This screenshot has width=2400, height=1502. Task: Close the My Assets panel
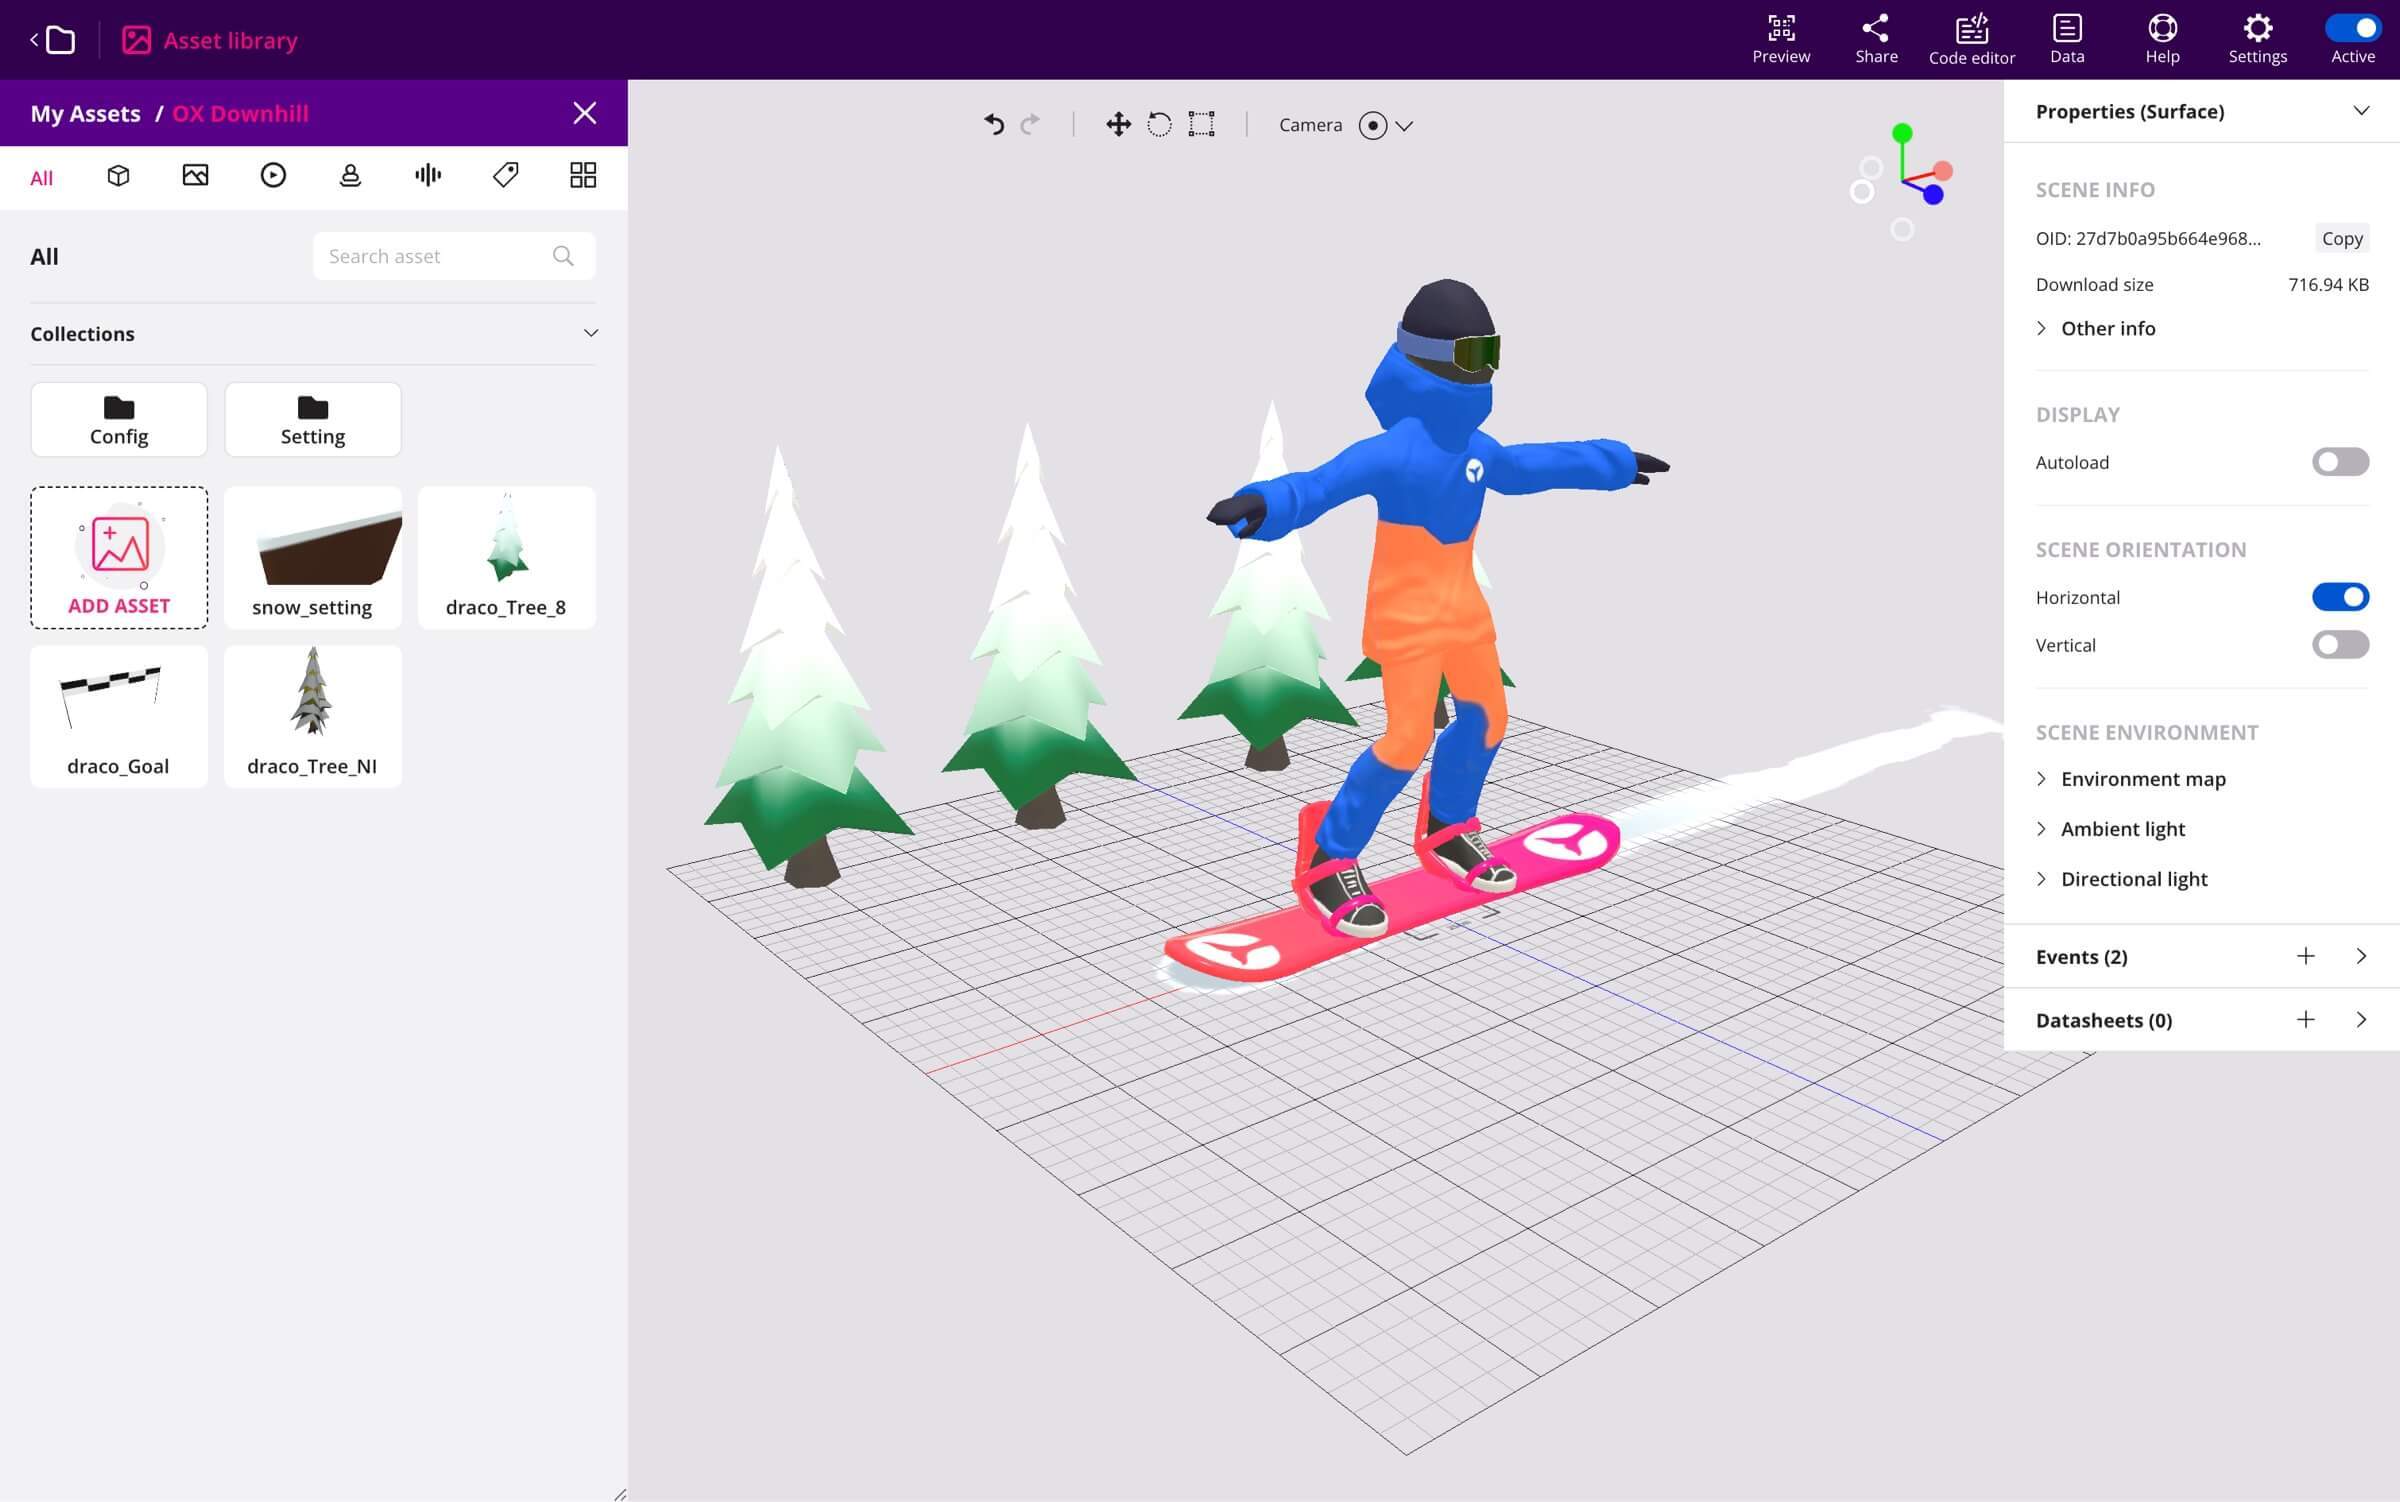tap(585, 113)
